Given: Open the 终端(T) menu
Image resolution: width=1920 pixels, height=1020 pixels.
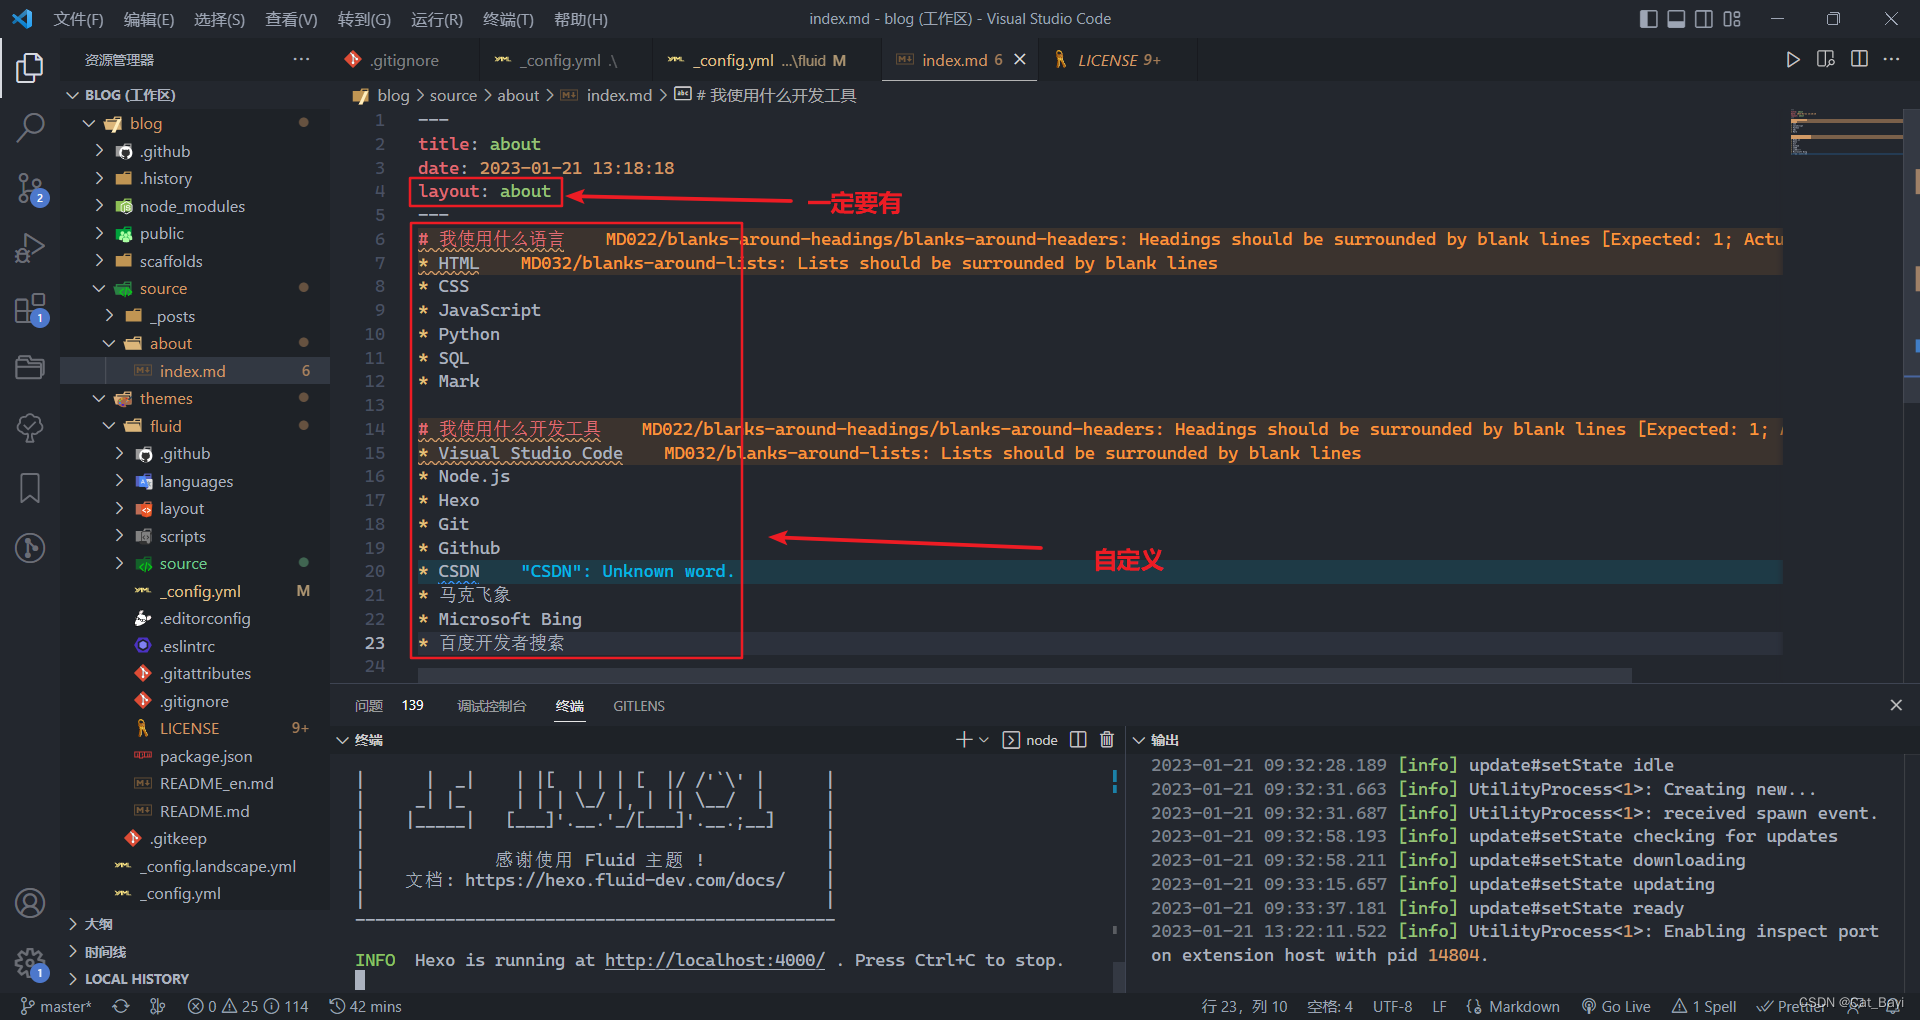Looking at the screenshot, I should pyautogui.click(x=508, y=19).
